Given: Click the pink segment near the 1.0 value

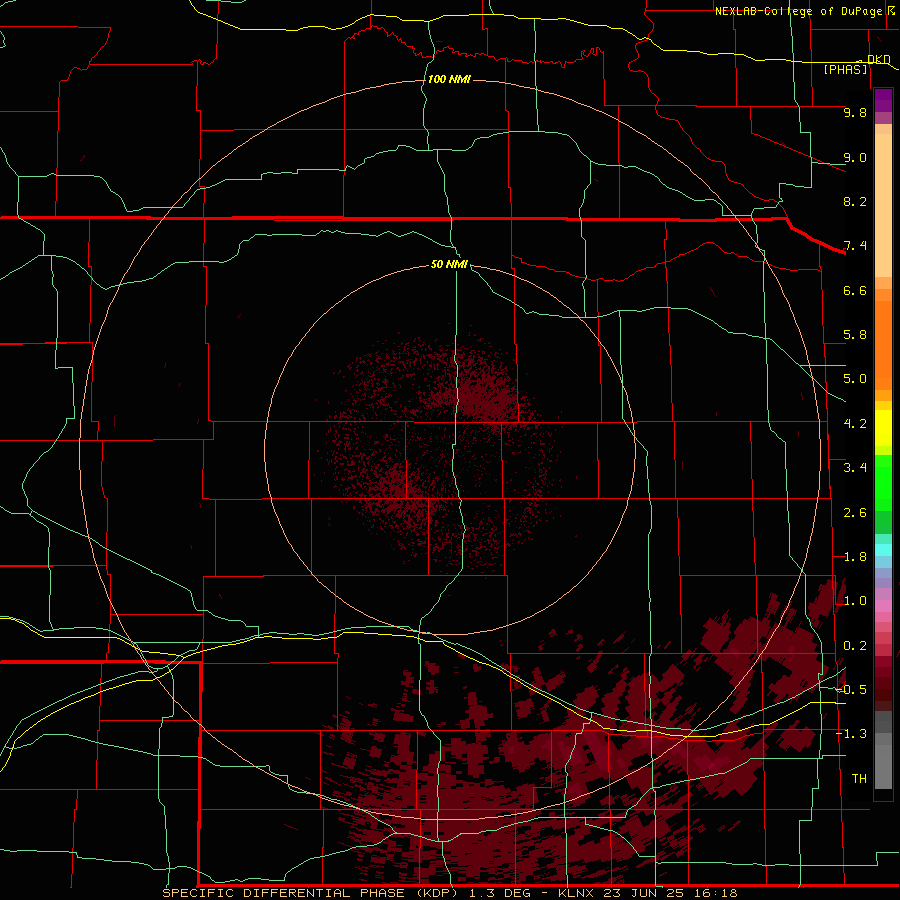Looking at the screenshot, I should [883, 606].
